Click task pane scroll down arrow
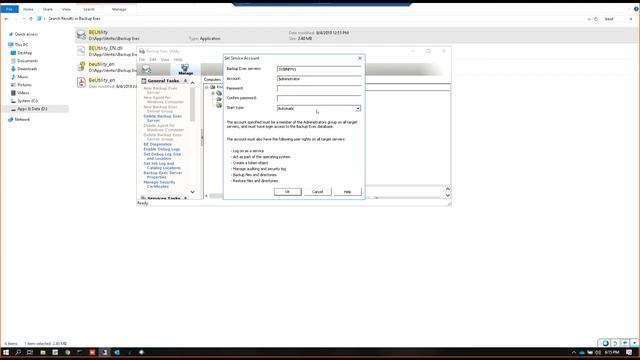 point(193,192)
